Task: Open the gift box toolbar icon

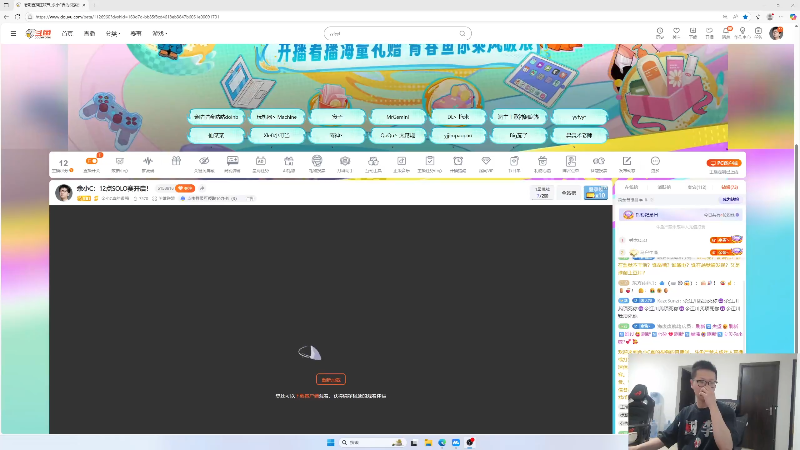Action: coord(177,161)
